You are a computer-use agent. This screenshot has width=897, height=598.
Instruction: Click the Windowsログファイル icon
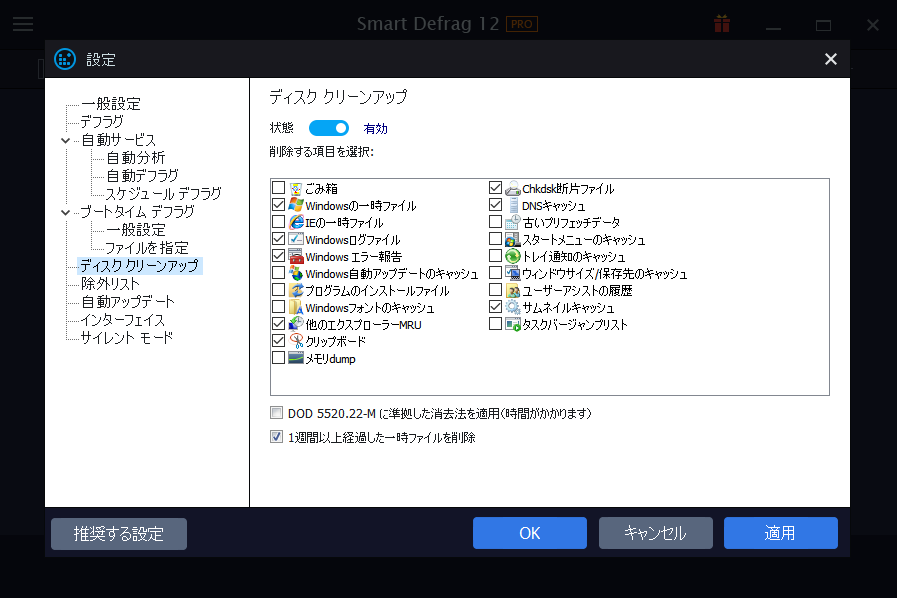(x=296, y=239)
